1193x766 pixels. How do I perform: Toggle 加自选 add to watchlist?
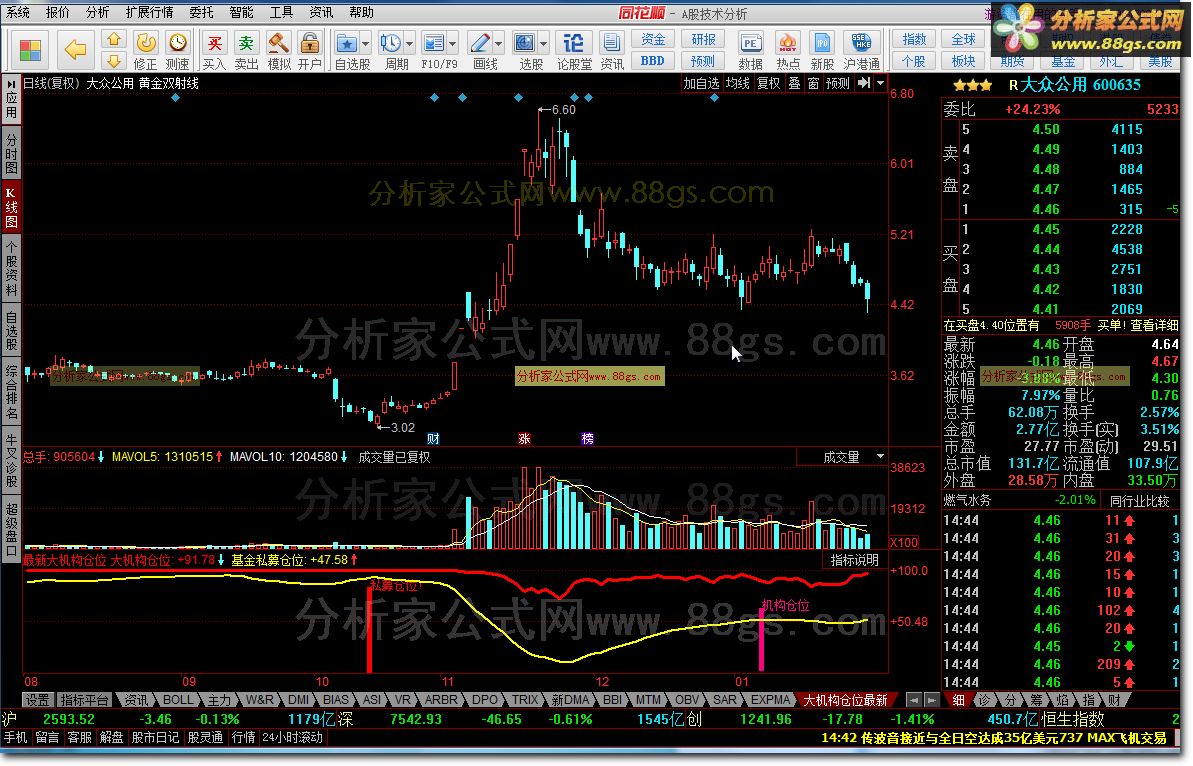click(701, 83)
